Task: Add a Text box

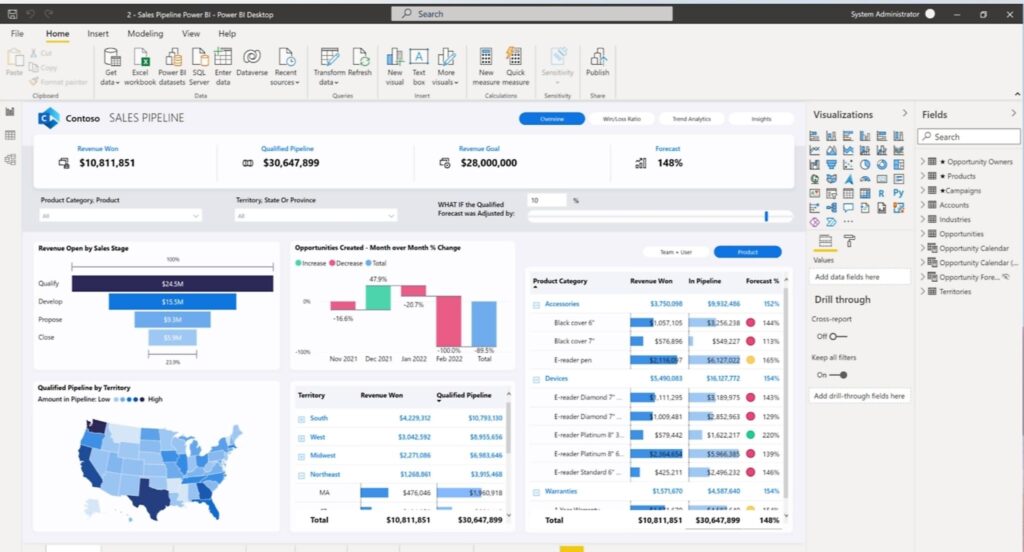Action: tap(419, 66)
